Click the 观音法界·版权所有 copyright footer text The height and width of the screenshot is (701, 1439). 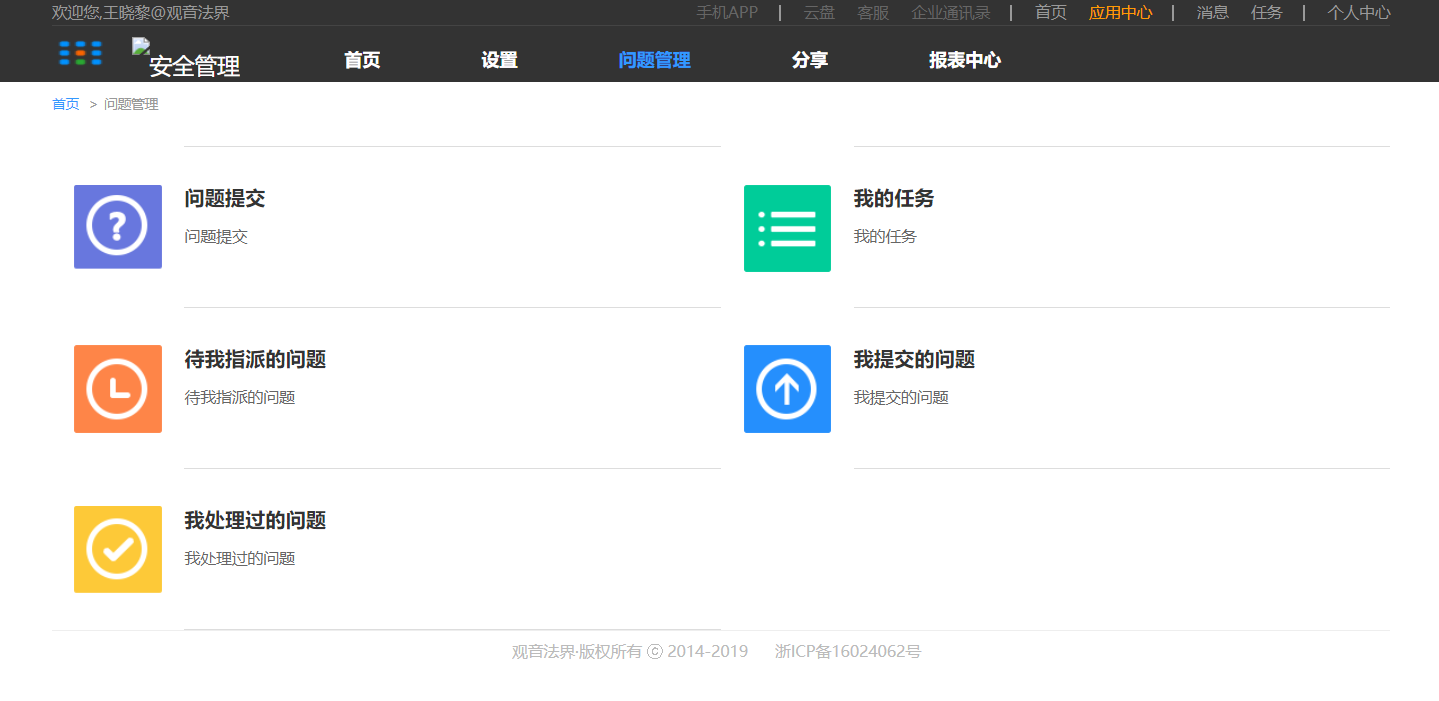[630, 651]
